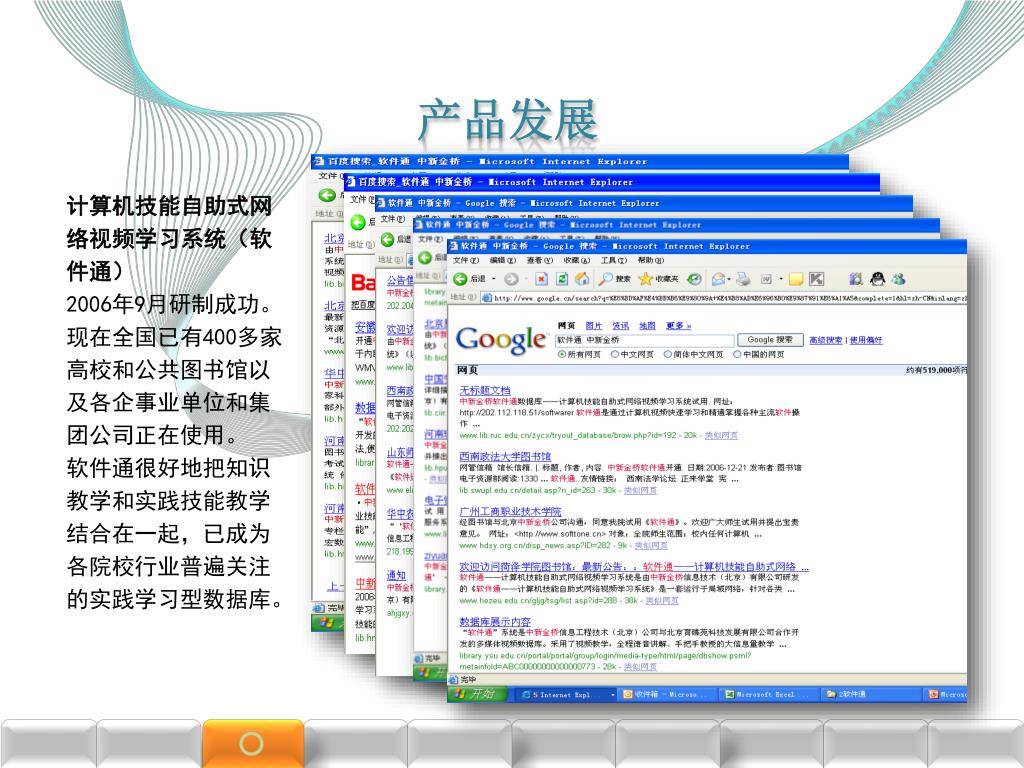Viewport: 1024px width, 768px height.
Task: Click the third window's Google 搜索 title bar
Action: pyautogui.click(x=644, y=203)
